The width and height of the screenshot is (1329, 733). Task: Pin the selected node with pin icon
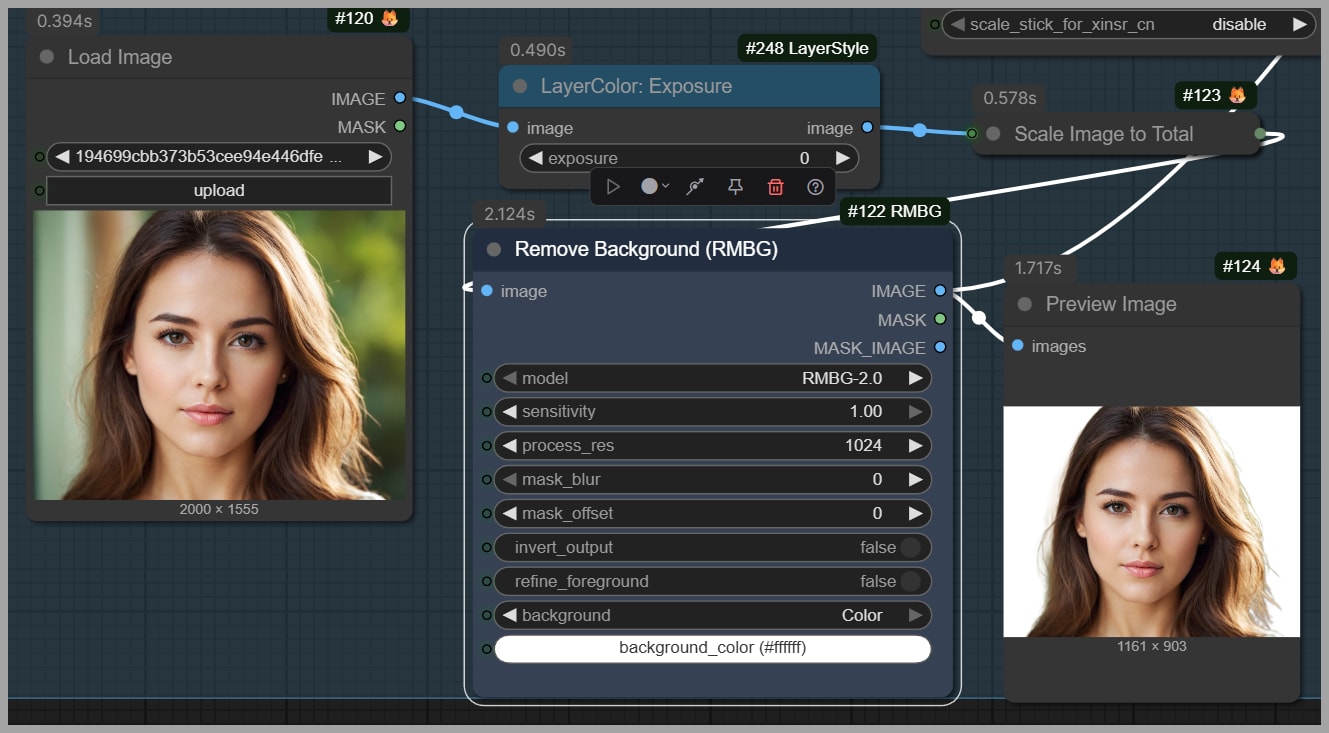pos(735,186)
